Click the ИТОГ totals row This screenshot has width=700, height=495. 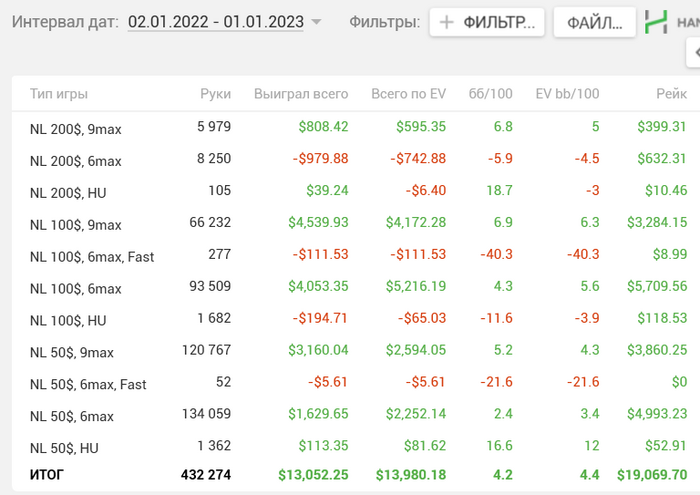[x=356, y=475]
